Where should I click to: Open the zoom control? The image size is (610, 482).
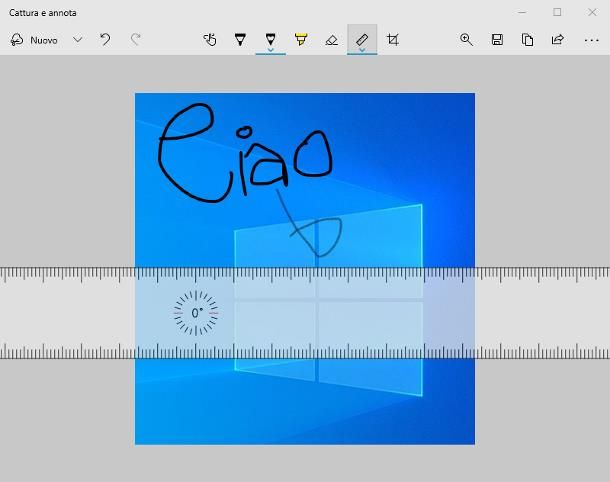pos(466,40)
